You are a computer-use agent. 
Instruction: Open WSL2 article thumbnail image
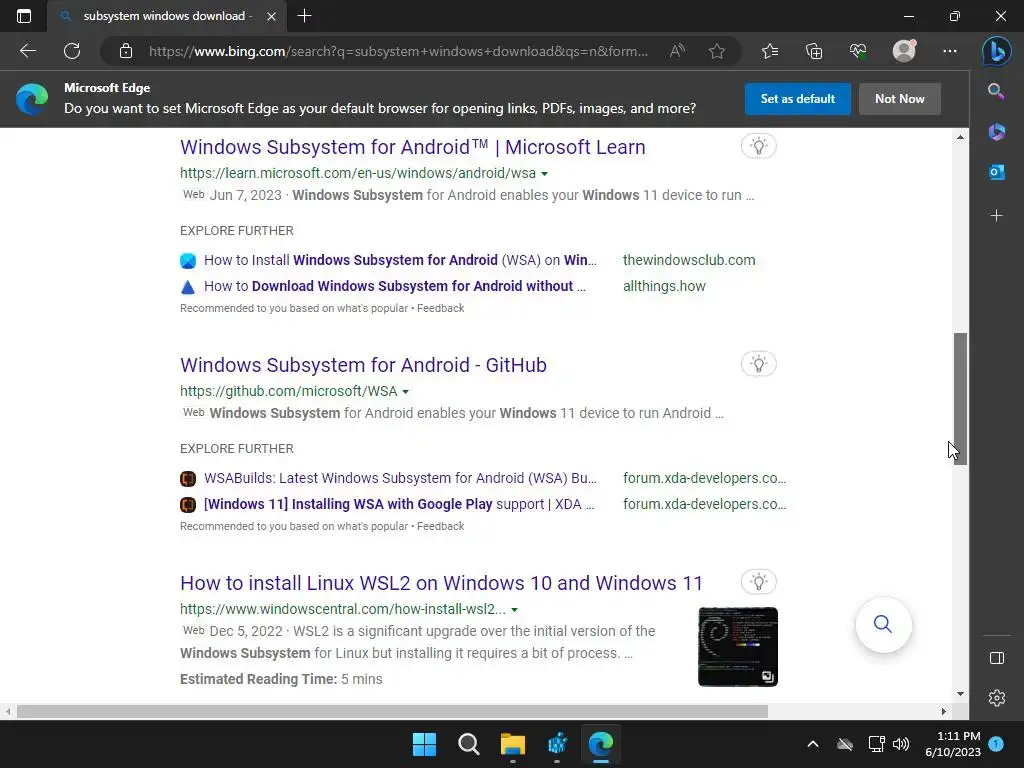(x=738, y=647)
